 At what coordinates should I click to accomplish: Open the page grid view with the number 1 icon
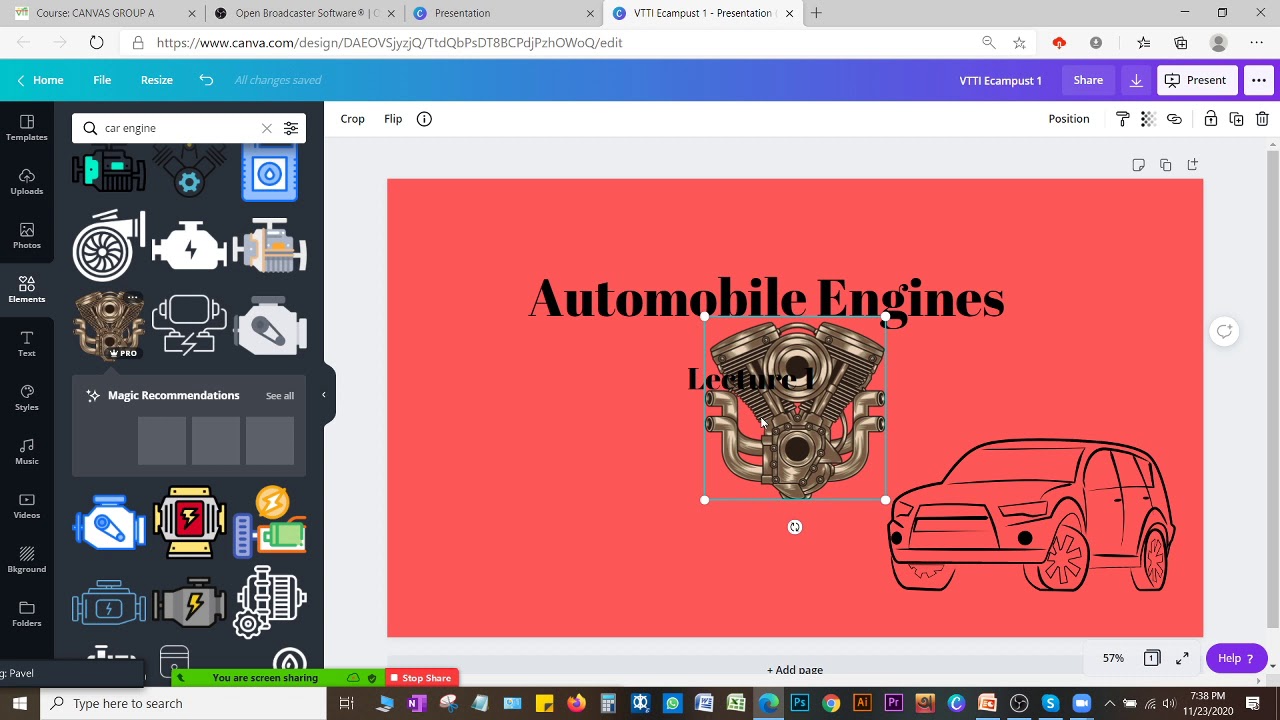coord(1152,658)
